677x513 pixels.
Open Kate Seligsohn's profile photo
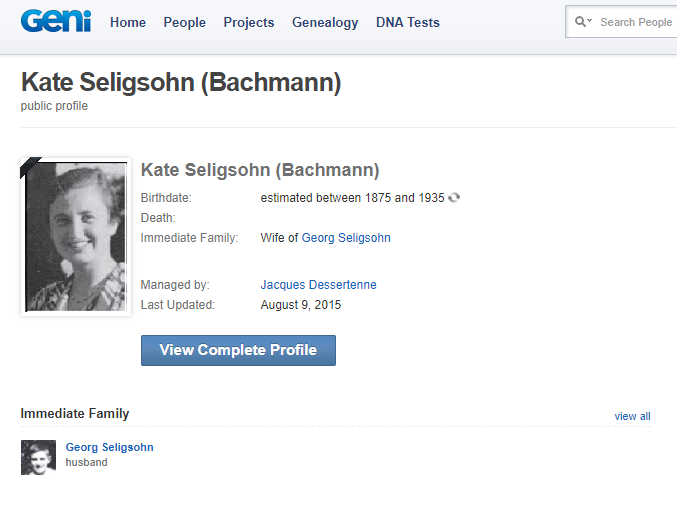click(x=76, y=237)
